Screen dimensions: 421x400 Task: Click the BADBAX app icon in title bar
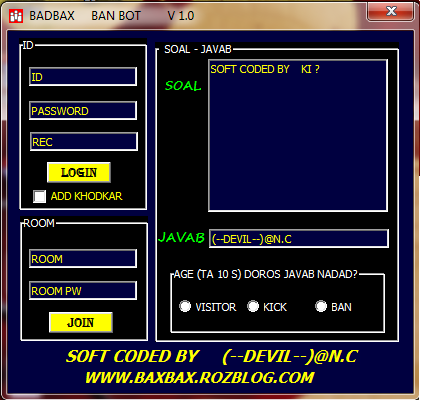[x=16, y=16]
